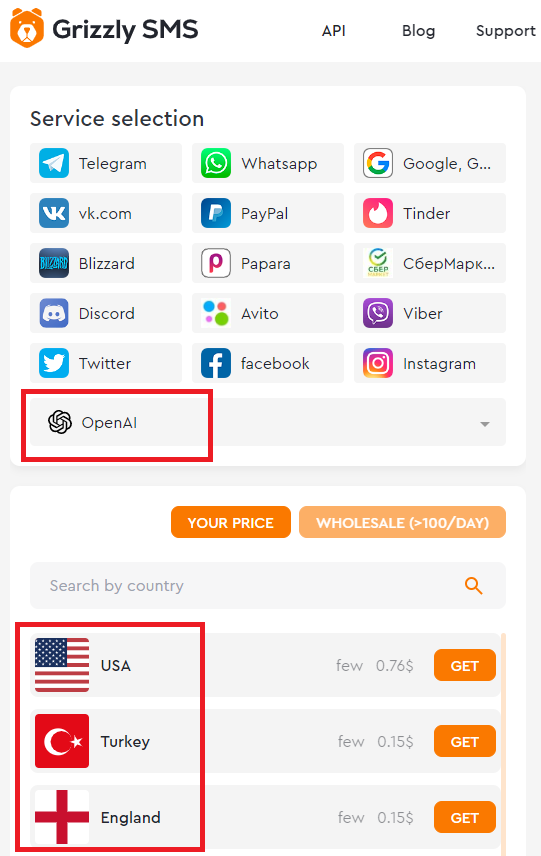Image resolution: width=541 pixels, height=856 pixels.
Task: Open the Grizzly SMS bear logo
Action: (x=27, y=28)
